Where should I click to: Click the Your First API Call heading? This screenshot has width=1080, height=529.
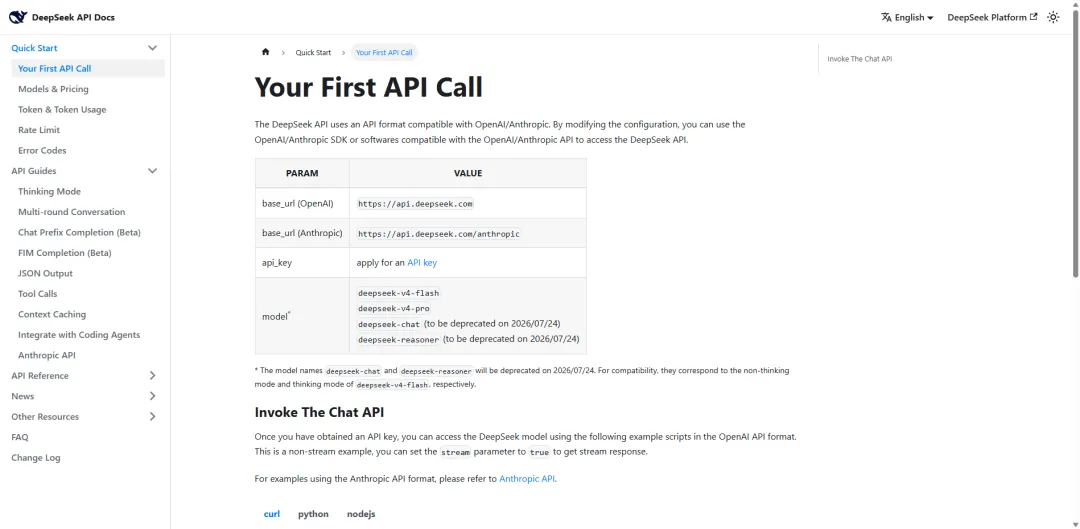click(x=368, y=88)
